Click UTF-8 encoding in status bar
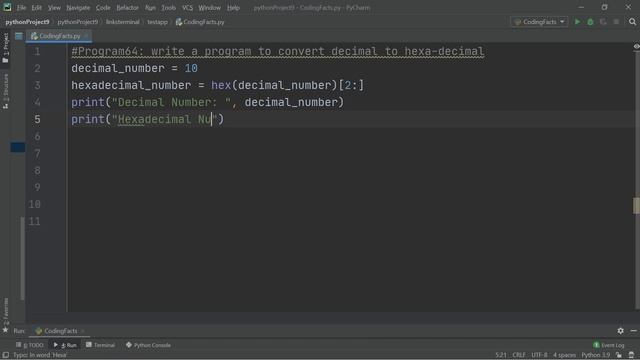 [x=539, y=355]
